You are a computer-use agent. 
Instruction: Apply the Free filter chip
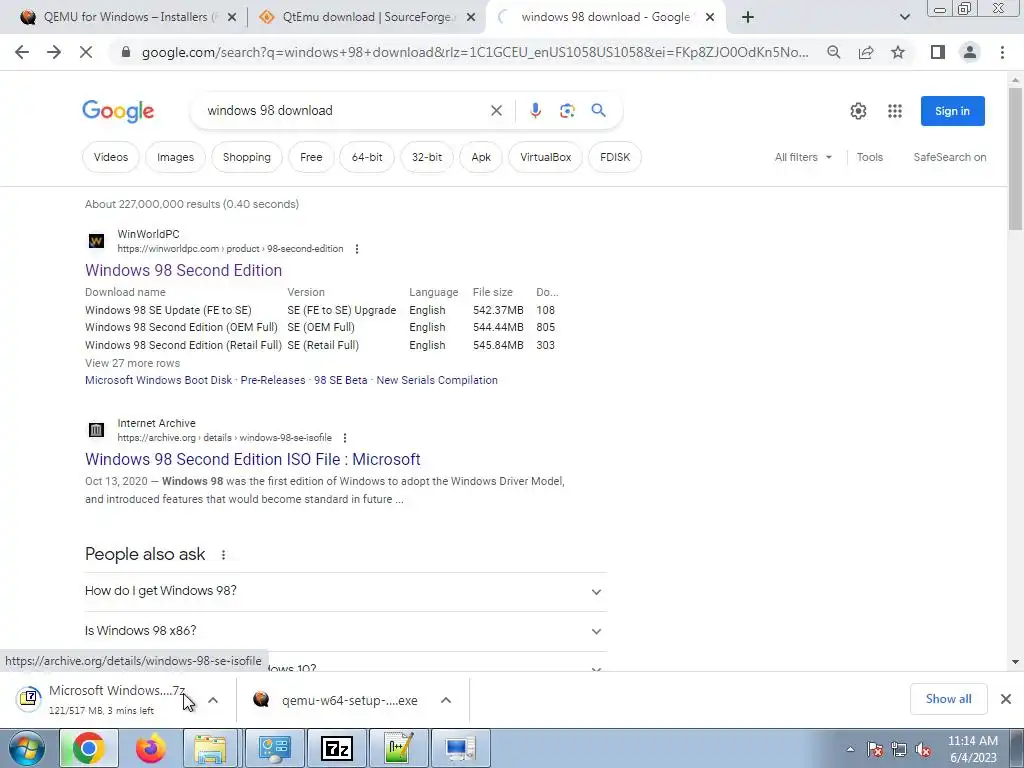(x=311, y=157)
